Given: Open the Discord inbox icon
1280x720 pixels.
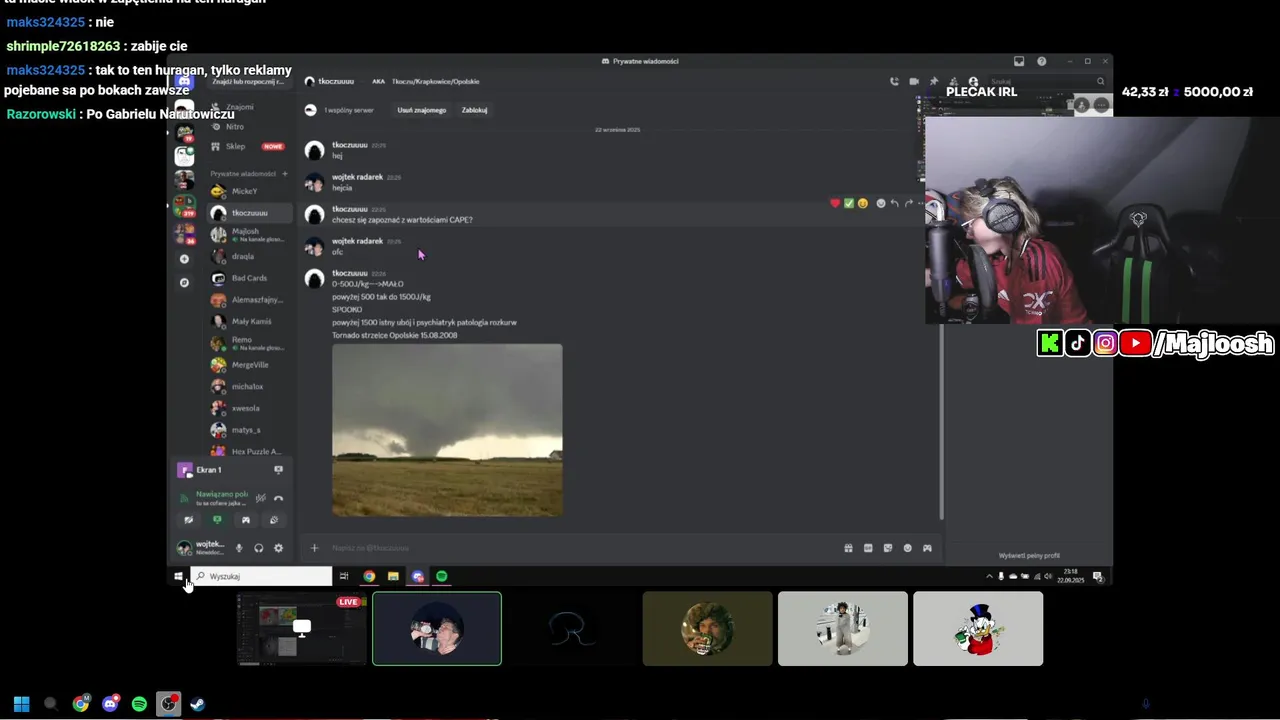Looking at the screenshot, I should 1019,61.
